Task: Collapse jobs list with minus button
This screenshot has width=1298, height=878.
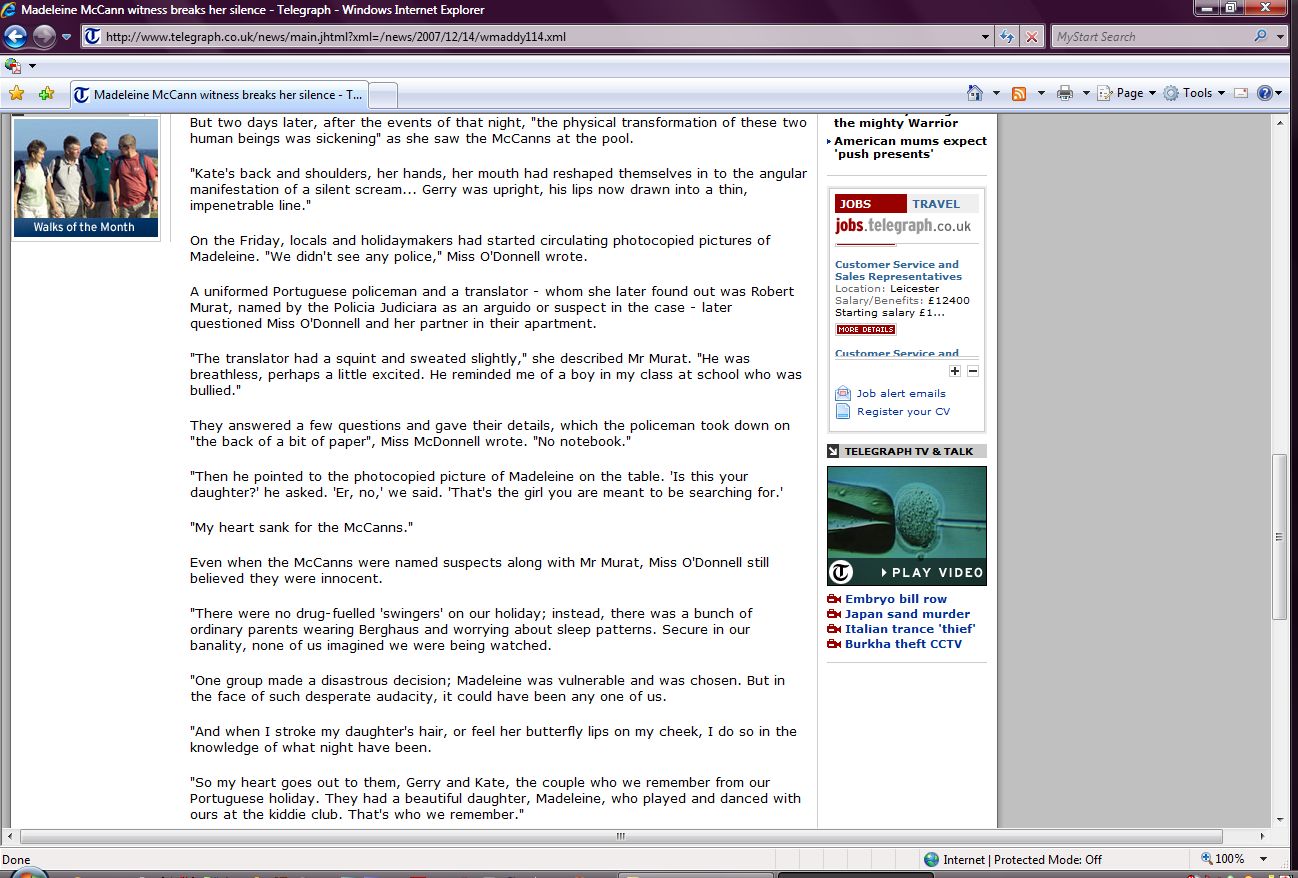Action: pos(973,371)
